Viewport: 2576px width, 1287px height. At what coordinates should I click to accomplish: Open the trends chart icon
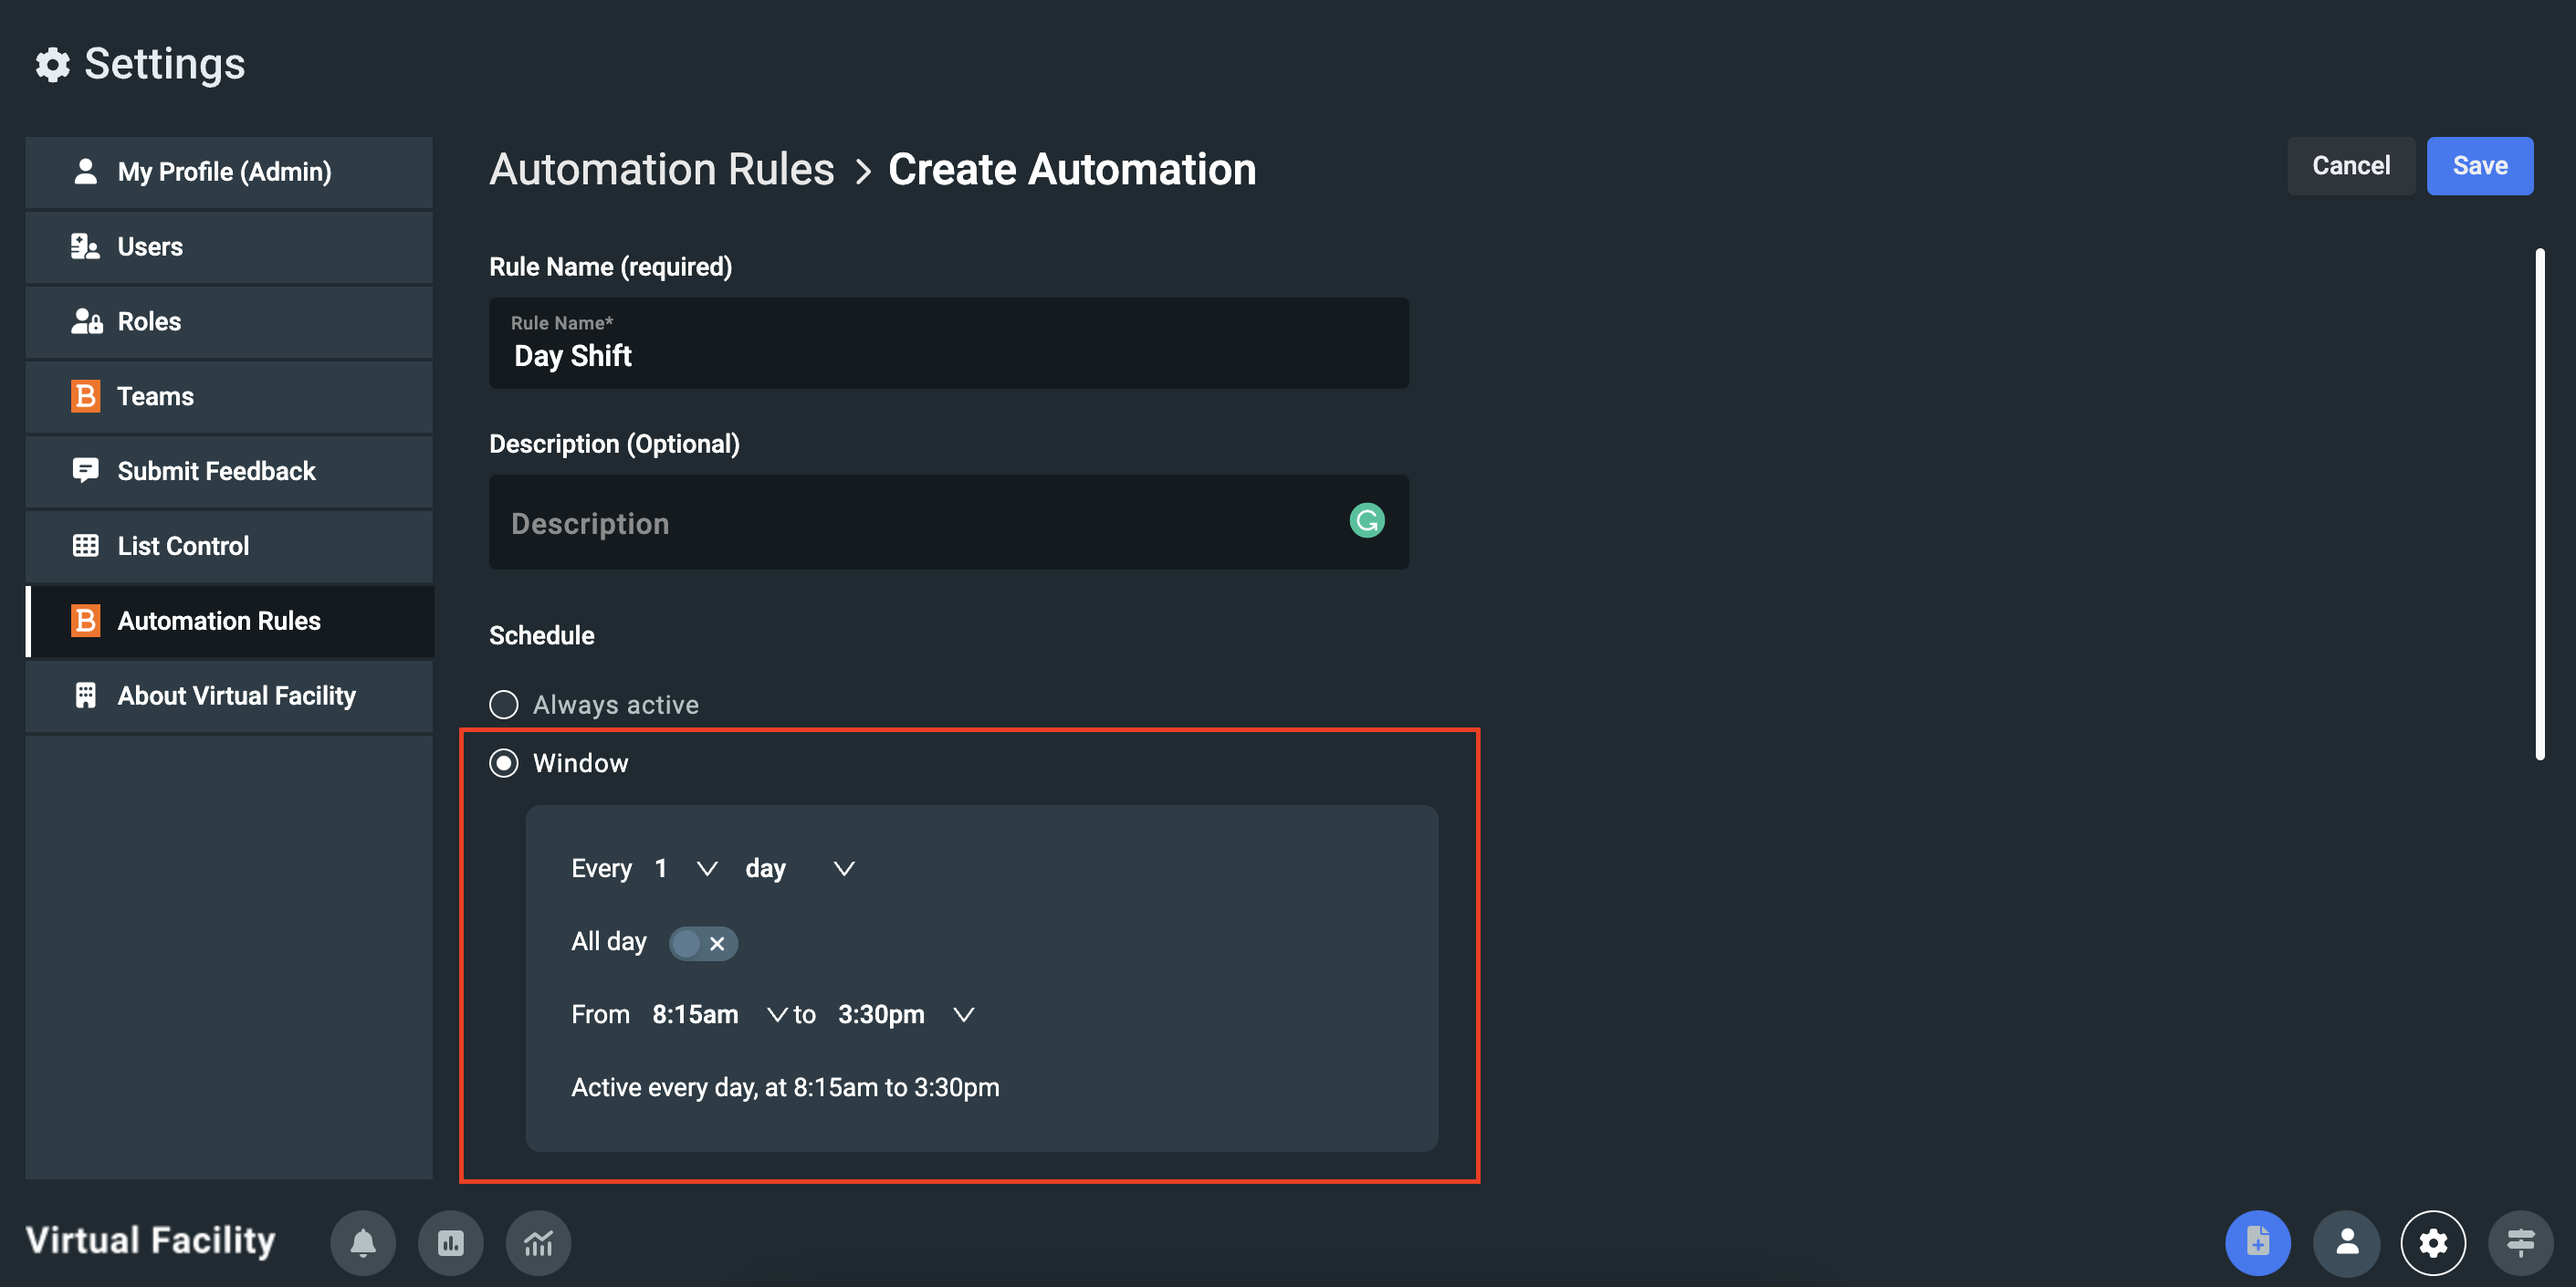(x=538, y=1243)
